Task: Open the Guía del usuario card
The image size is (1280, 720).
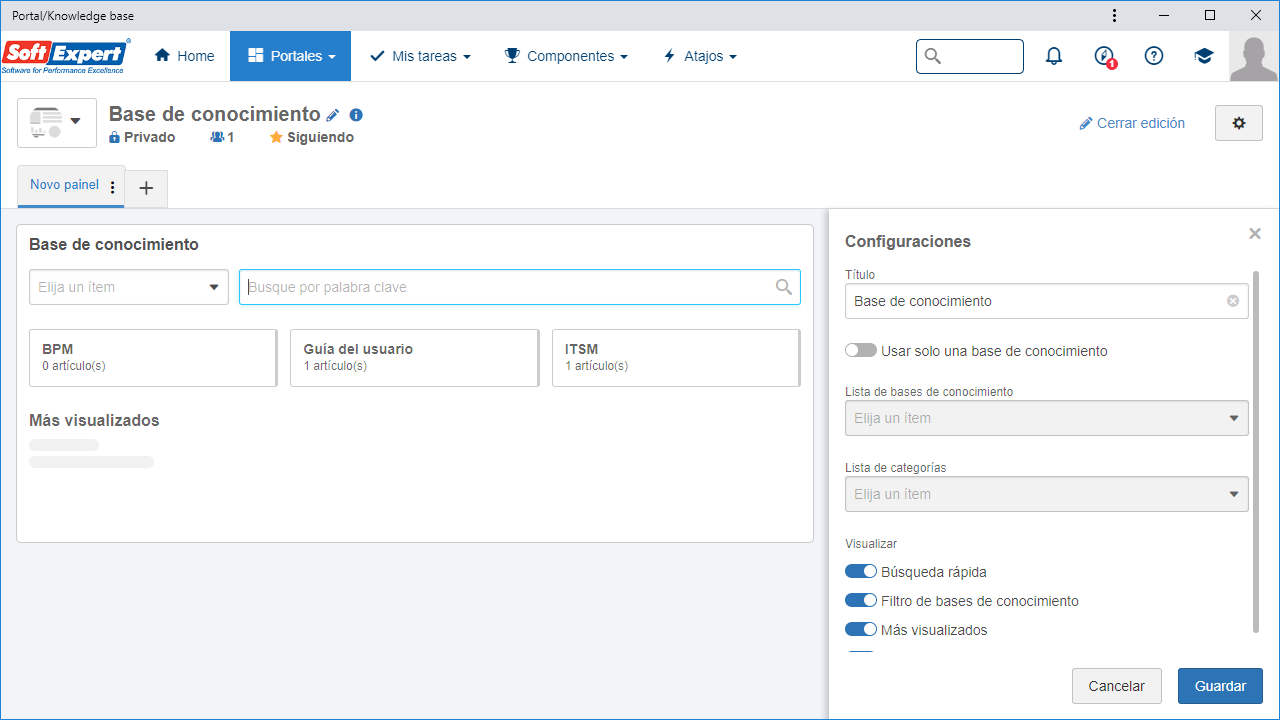Action: (414, 357)
